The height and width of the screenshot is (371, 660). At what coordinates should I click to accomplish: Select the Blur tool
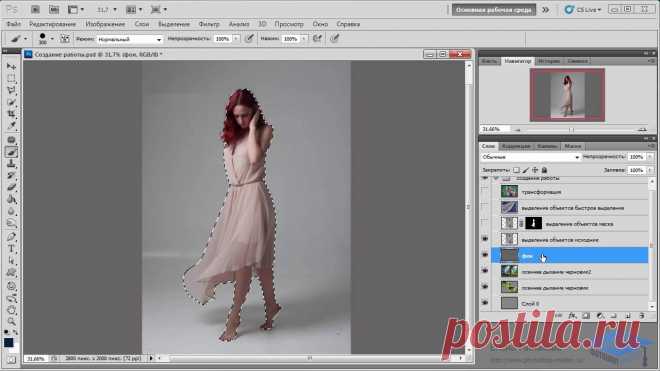click(x=11, y=211)
